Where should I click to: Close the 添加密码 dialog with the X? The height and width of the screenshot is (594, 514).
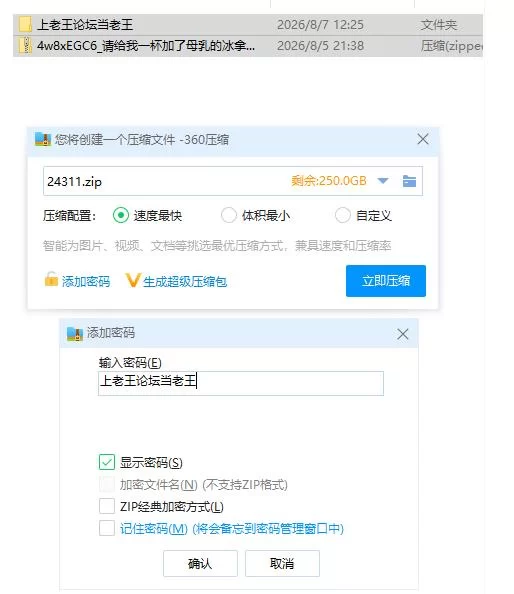point(403,334)
